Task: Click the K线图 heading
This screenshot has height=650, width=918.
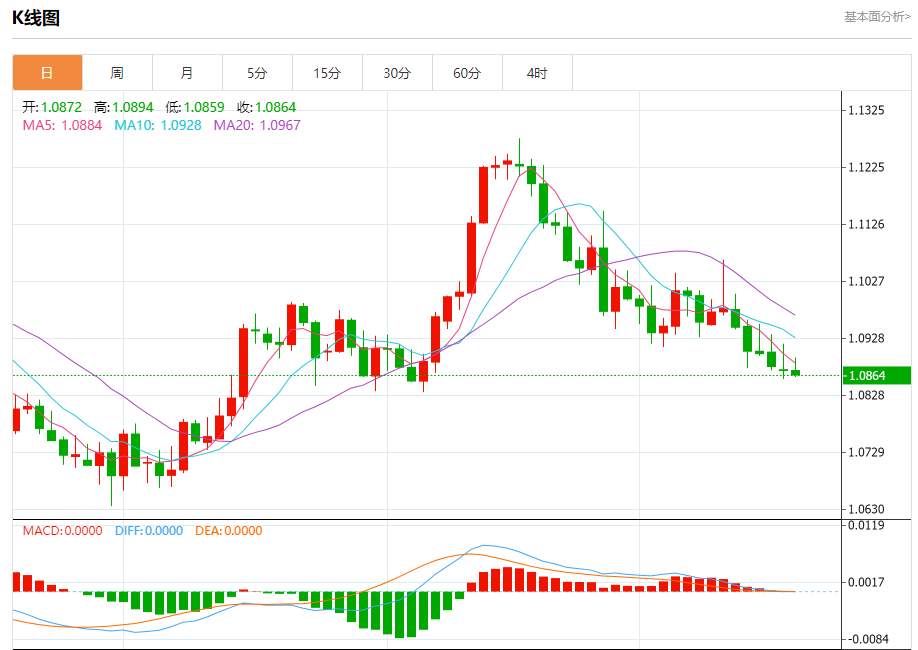Action: tap(36, 18)
